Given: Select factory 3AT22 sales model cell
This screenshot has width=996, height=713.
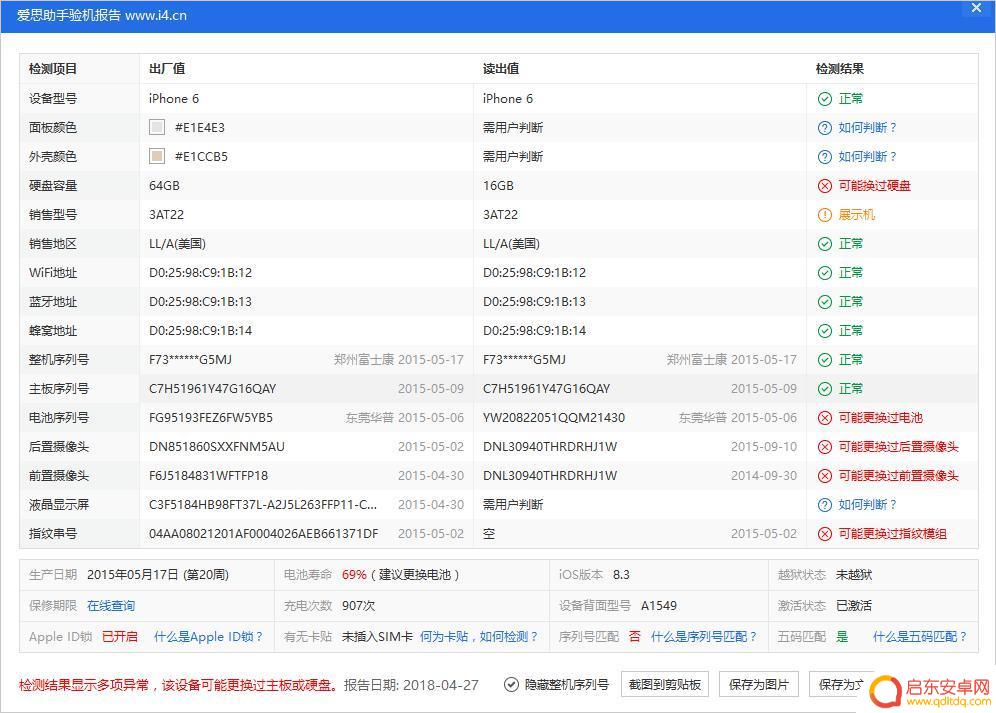Looking at the screenshot, I should (x=166, y=215).
